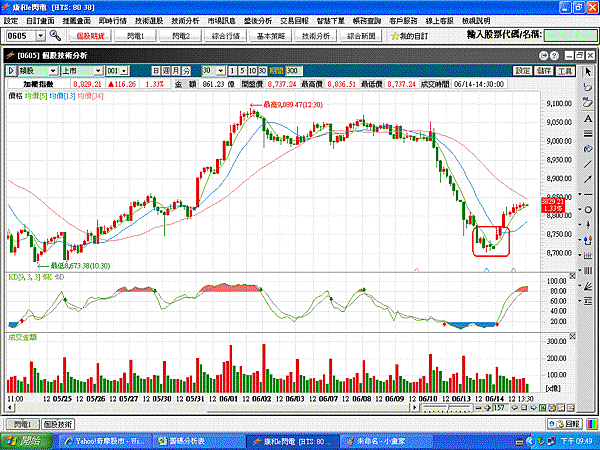Viewport: 600px width, 450px height.
Task: Click the 期間 300 period input field
Action: 294,71
